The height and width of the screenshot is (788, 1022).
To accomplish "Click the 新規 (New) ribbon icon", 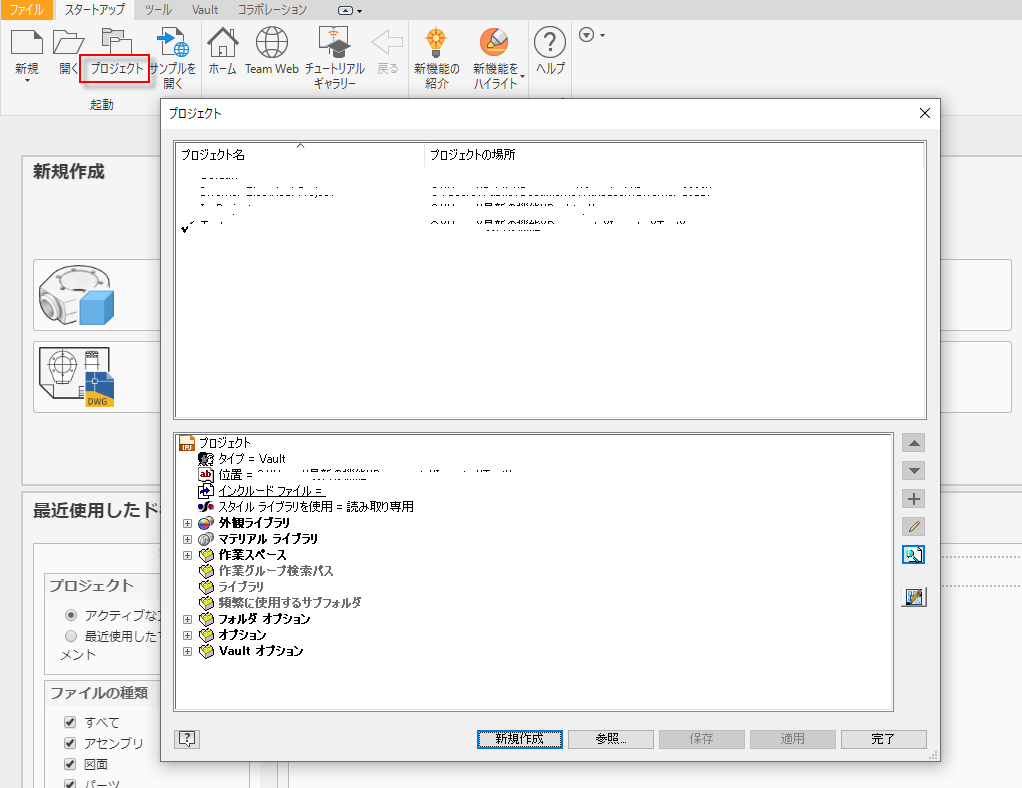I will (27, 42).
